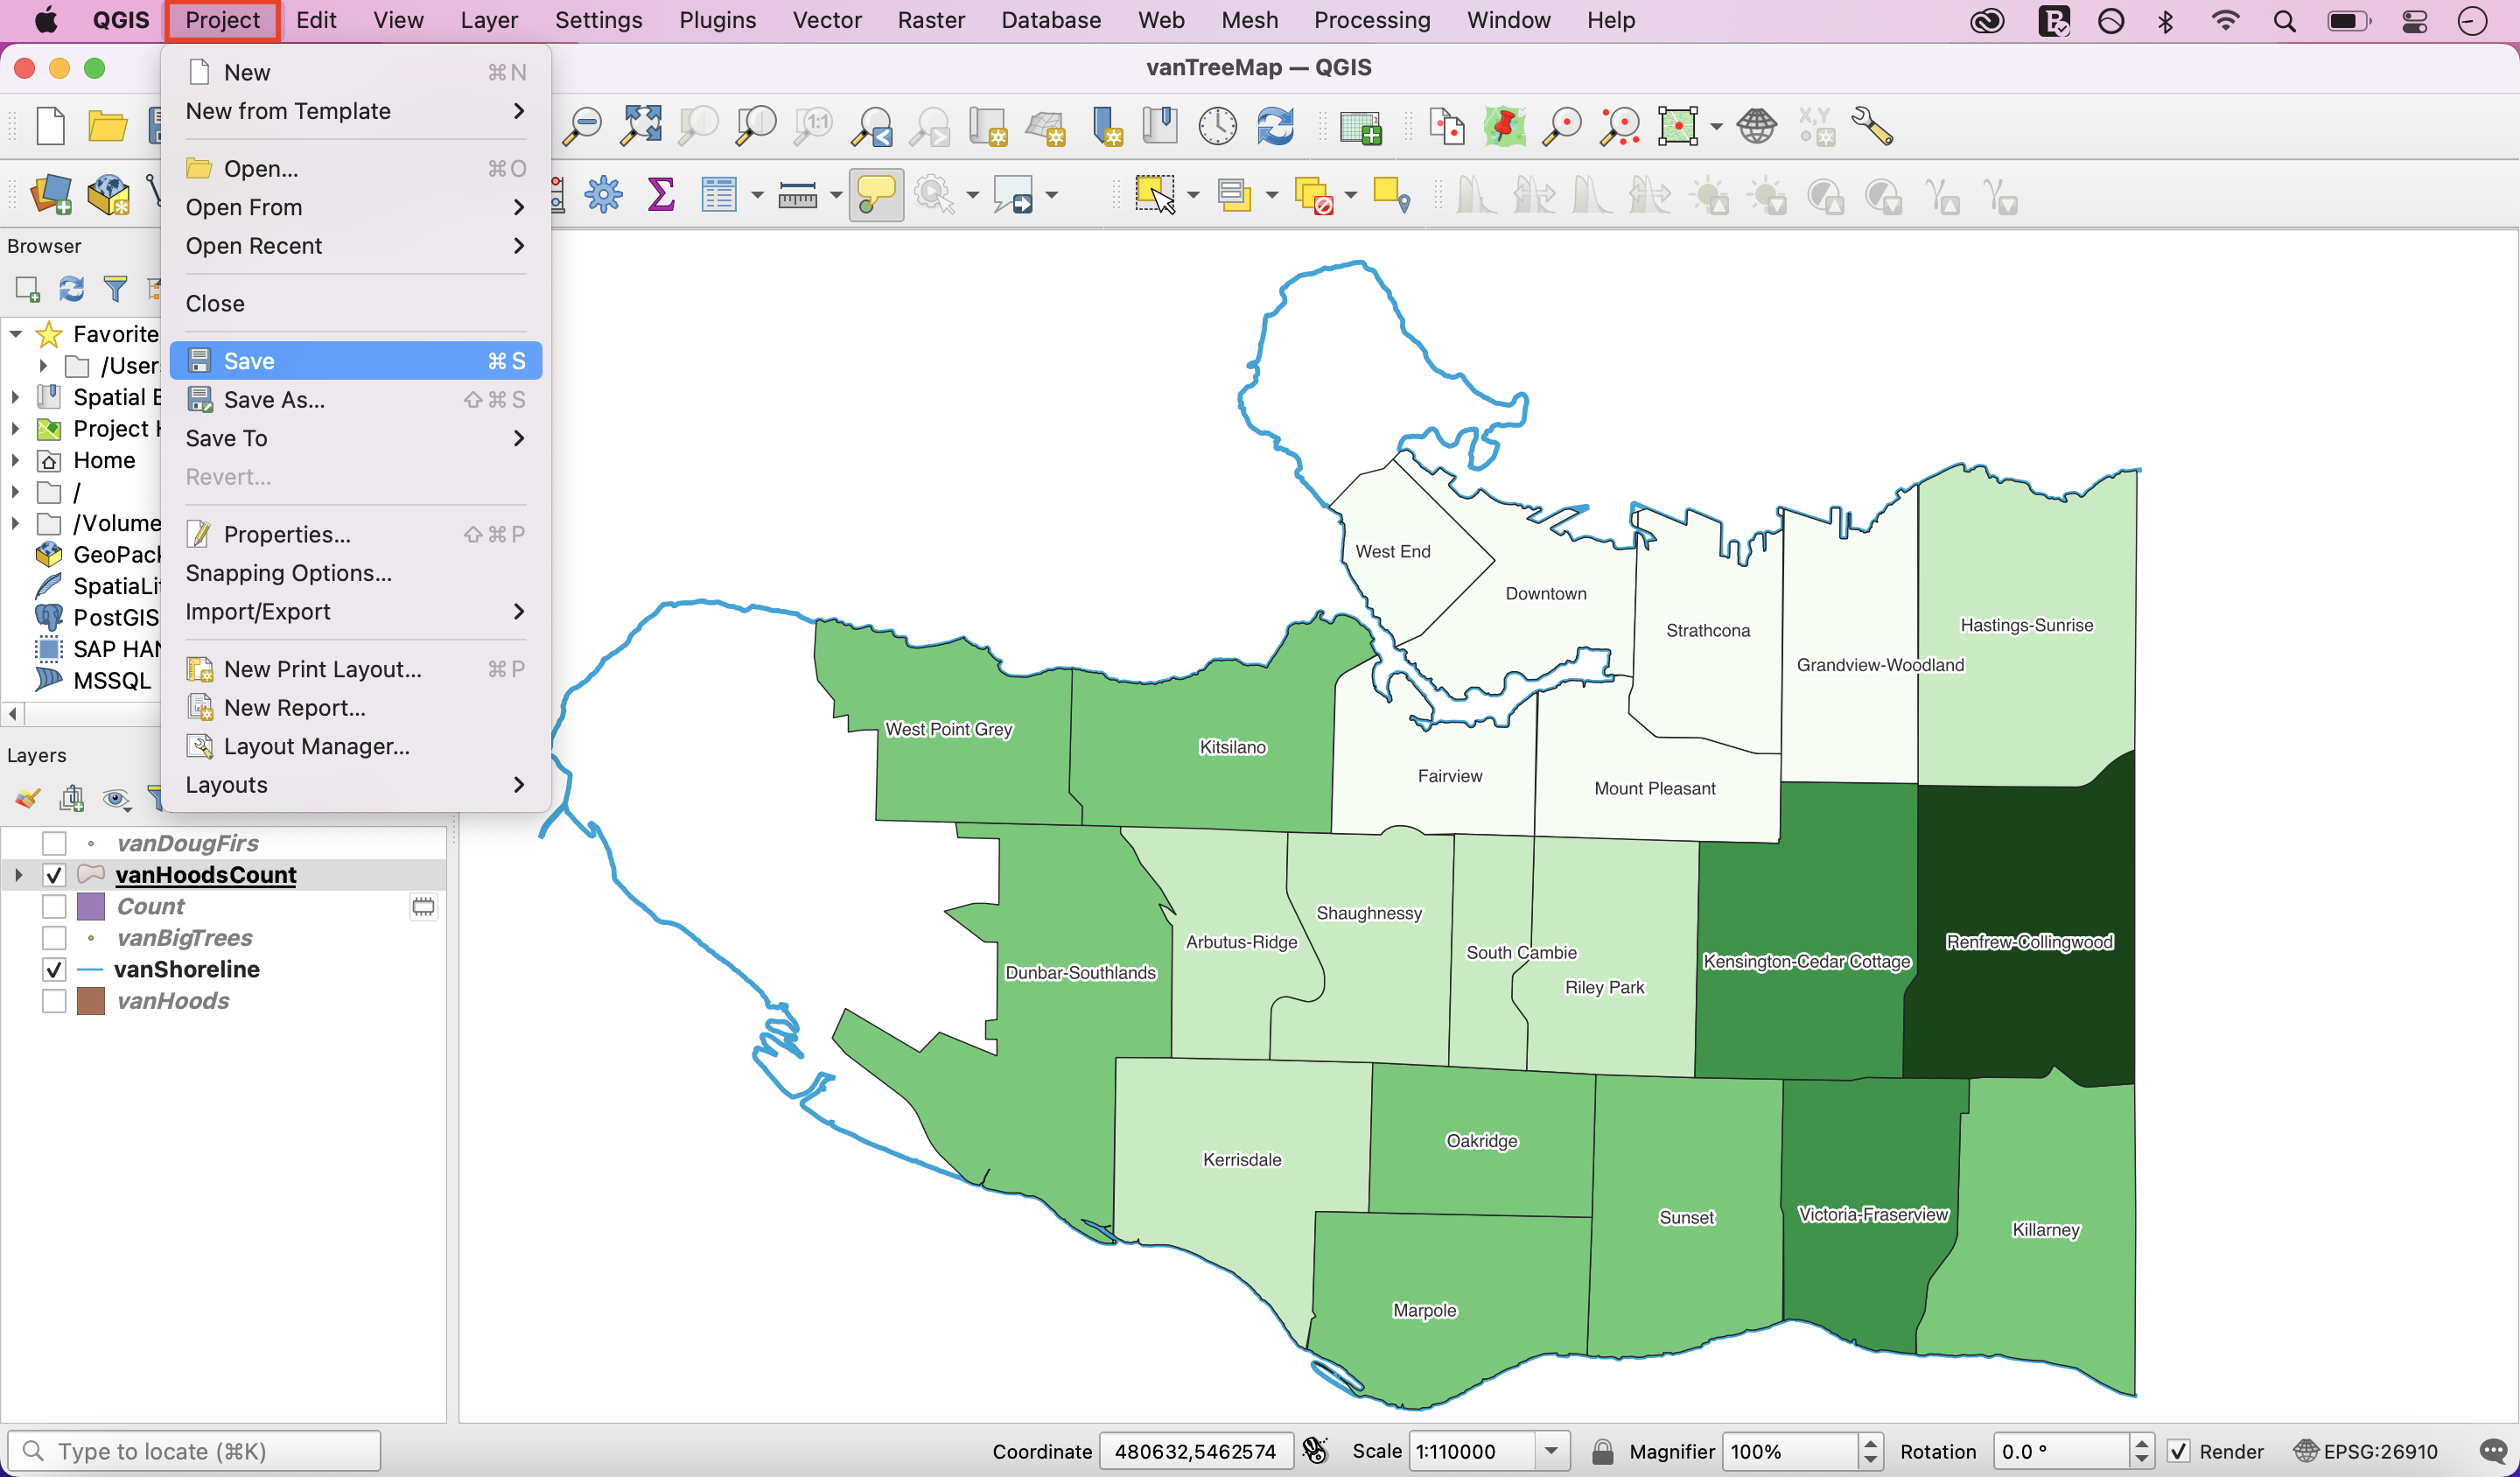Click the Refresh map canvas icon

pos(1275,127)
